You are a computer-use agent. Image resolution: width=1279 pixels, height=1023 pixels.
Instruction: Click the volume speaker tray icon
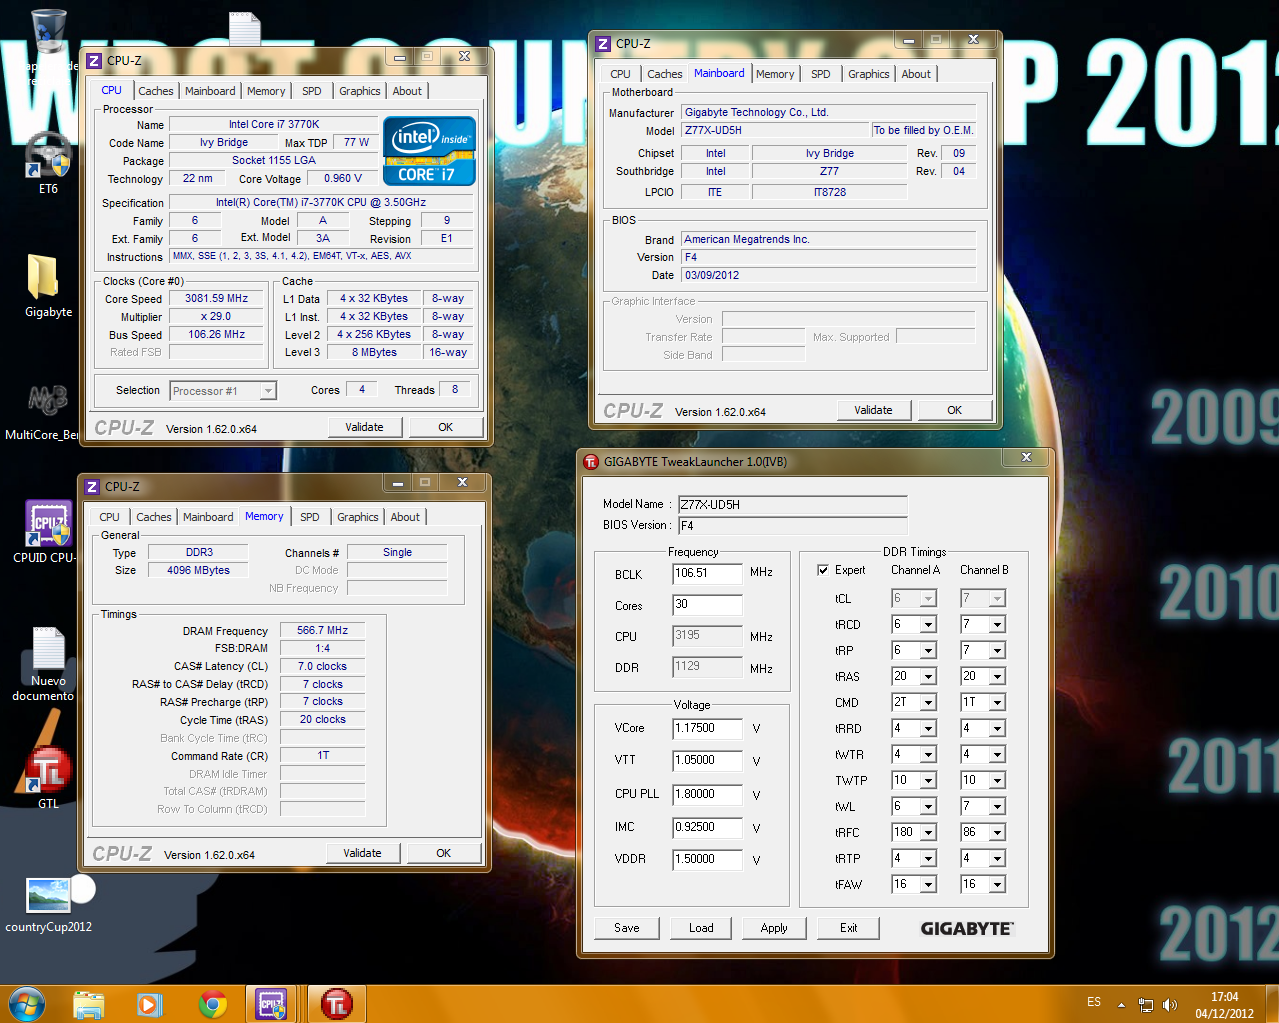click(1170, 1004)
